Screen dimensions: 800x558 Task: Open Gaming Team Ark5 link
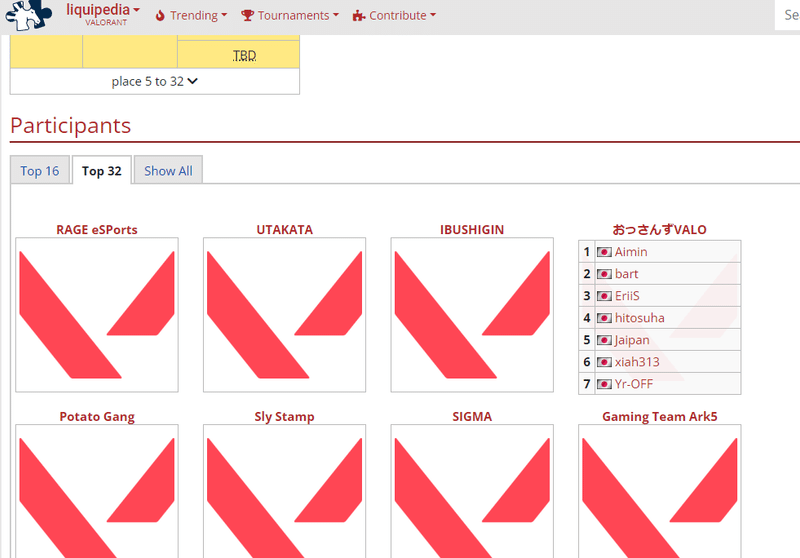660,417
